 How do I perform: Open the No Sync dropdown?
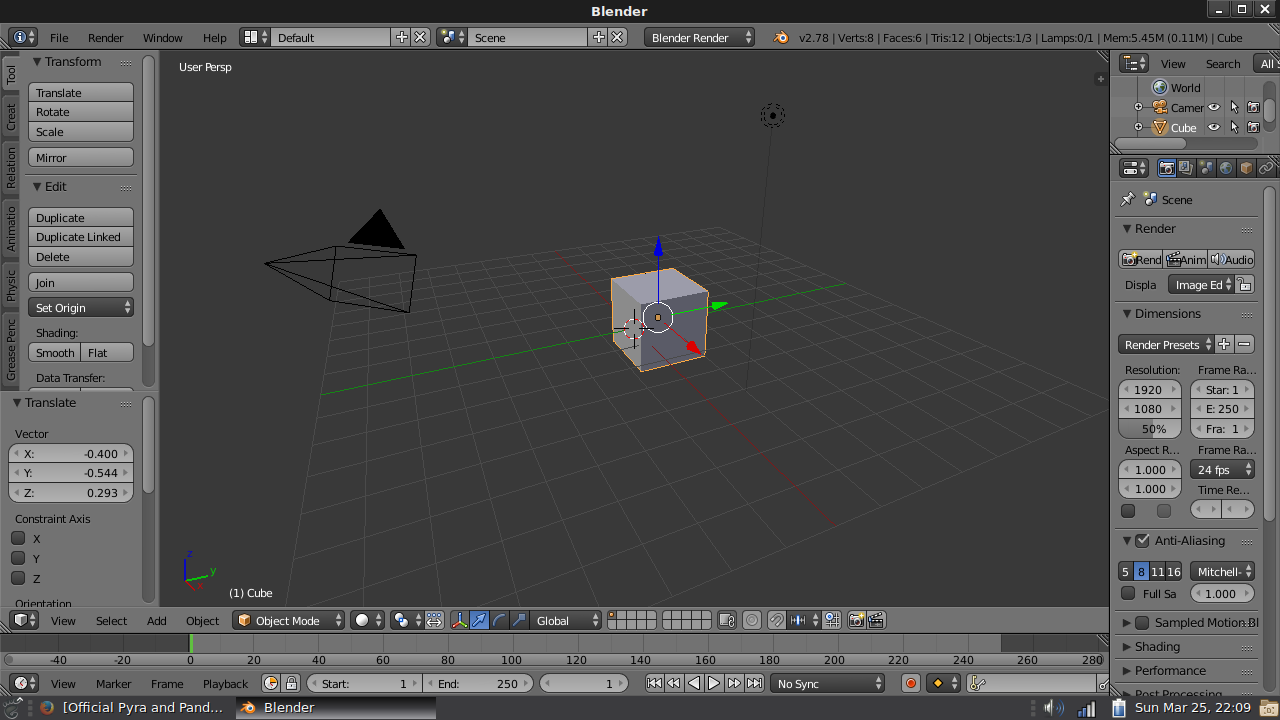[x=828, y=683]
